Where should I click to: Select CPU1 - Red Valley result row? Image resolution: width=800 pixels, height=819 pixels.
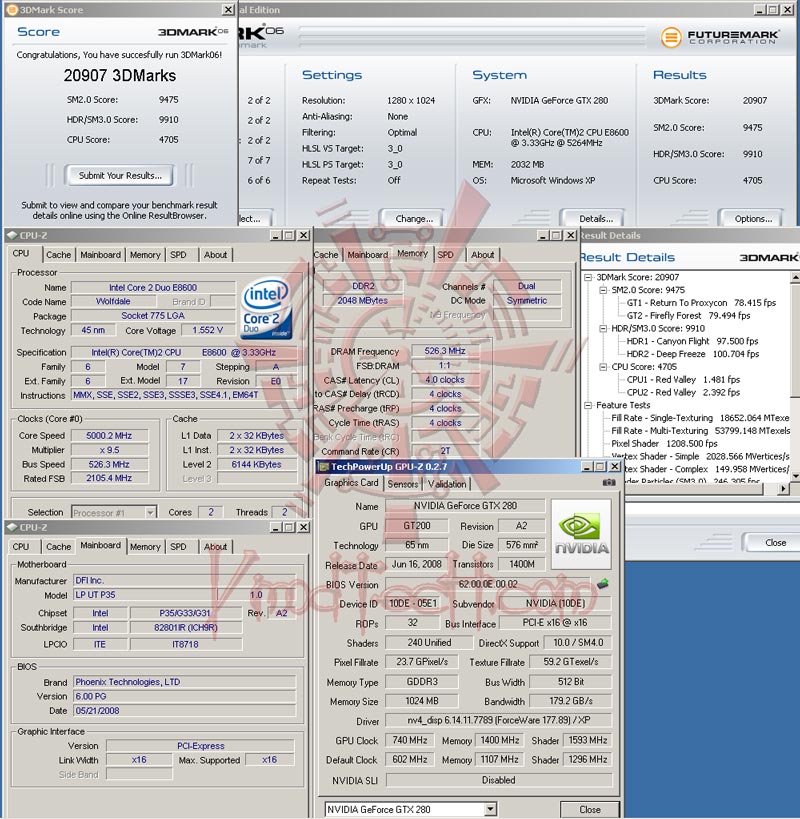pos(683,380)
